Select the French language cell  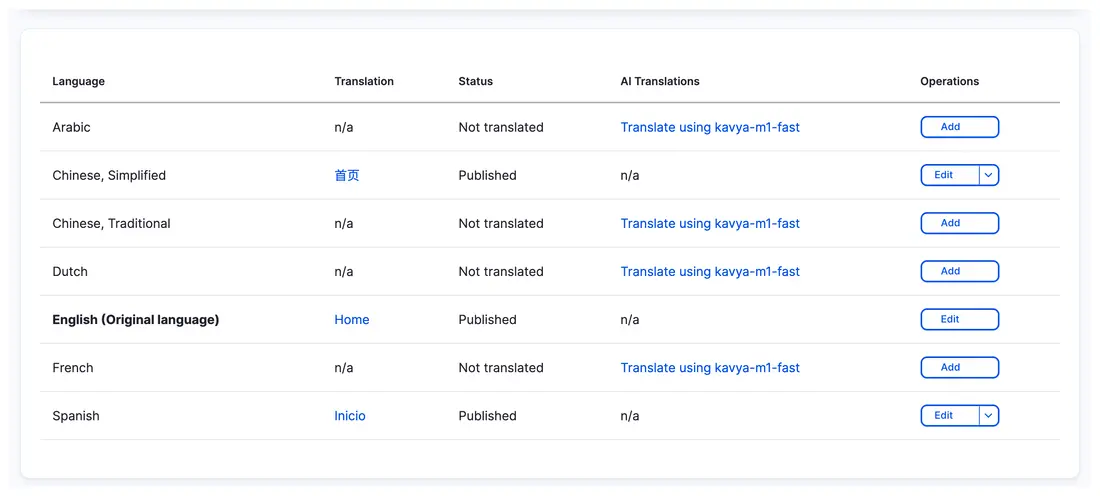pyautogui.click(x=73, y=368)
